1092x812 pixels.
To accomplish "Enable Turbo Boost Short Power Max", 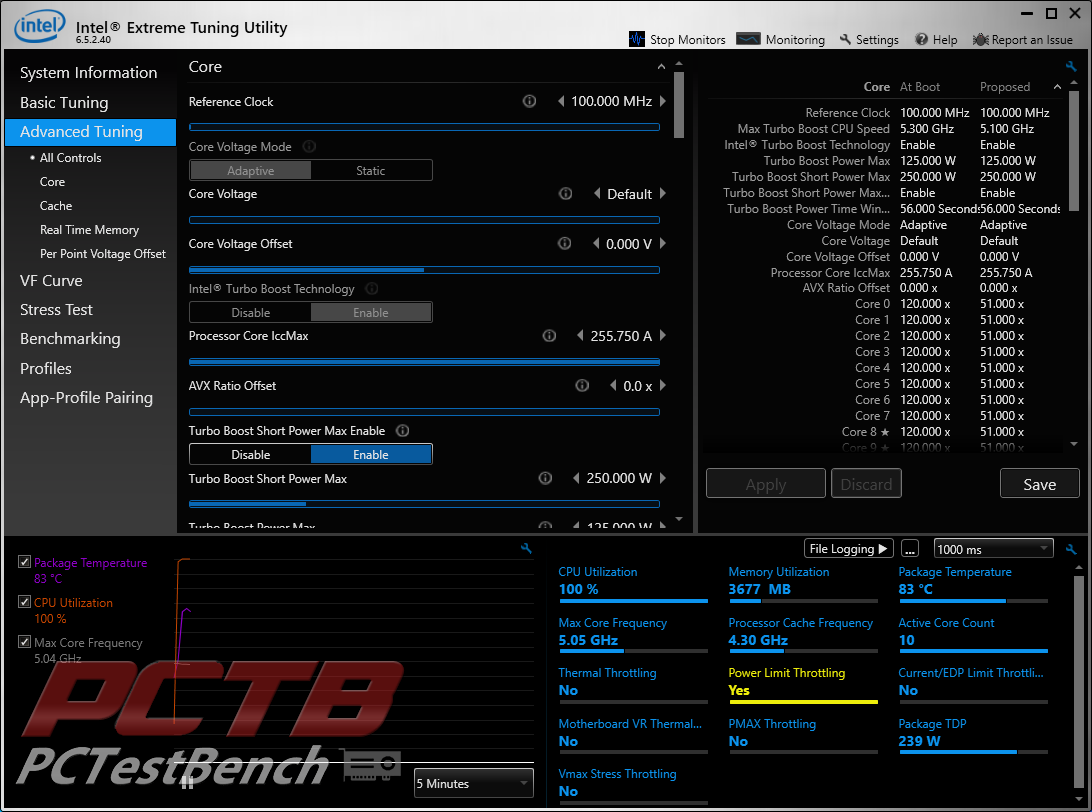I will pos(371,455).
